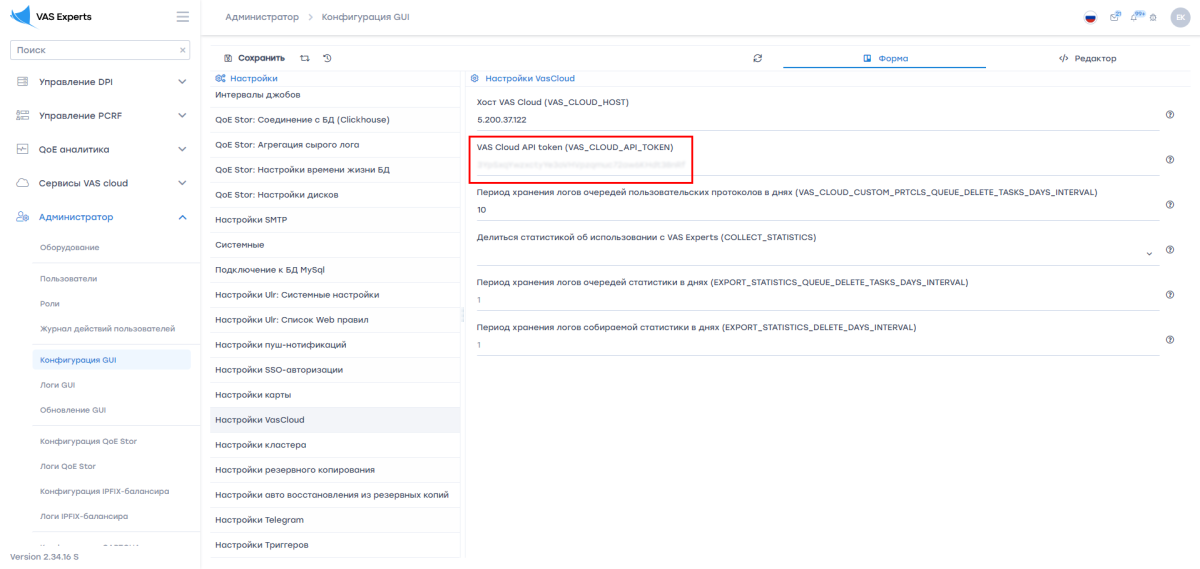The image size is (1200, 569).
Task: Click the refresh icon left of Форма
Action: [x=758, y=58]
